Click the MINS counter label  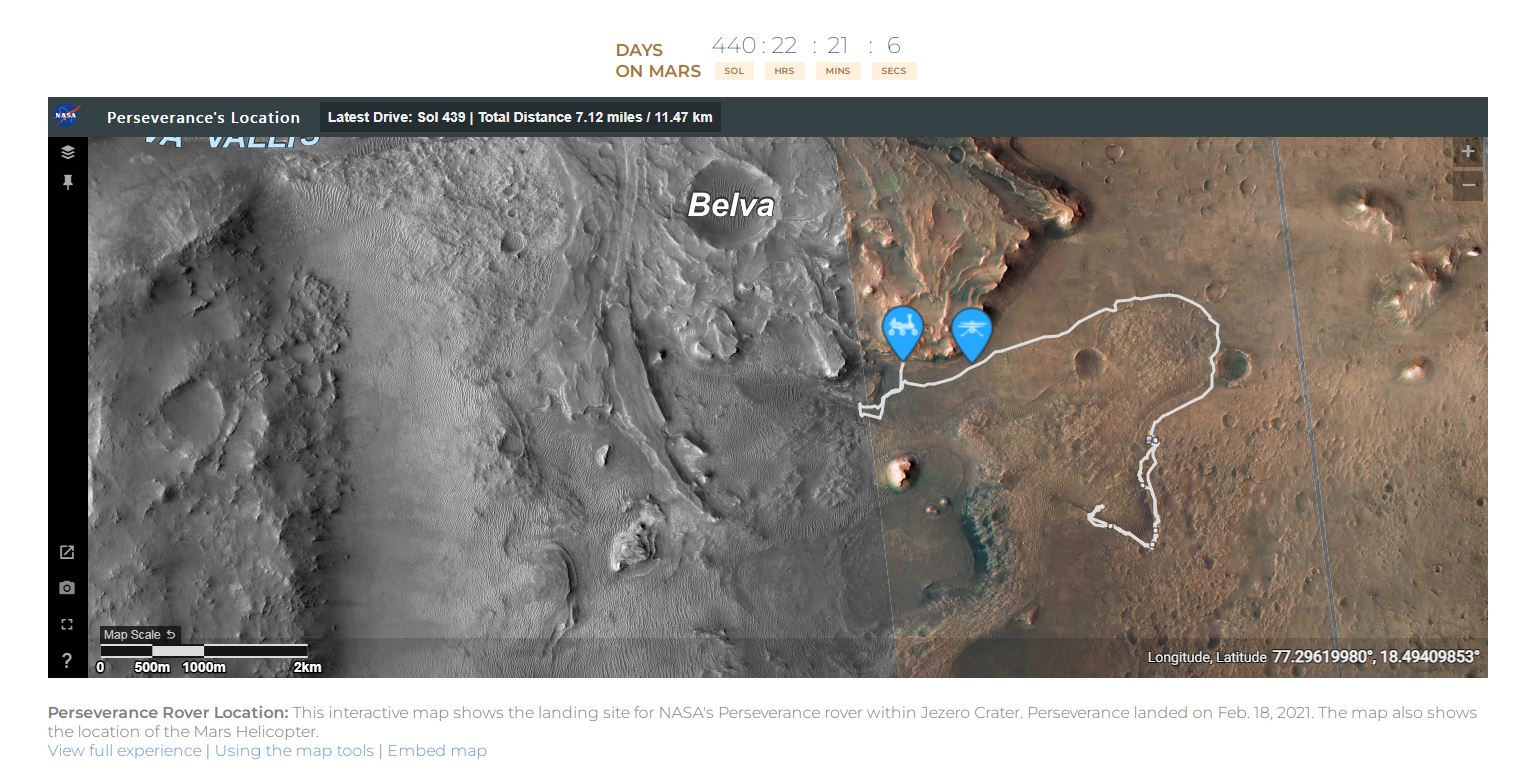coord(838,71)
